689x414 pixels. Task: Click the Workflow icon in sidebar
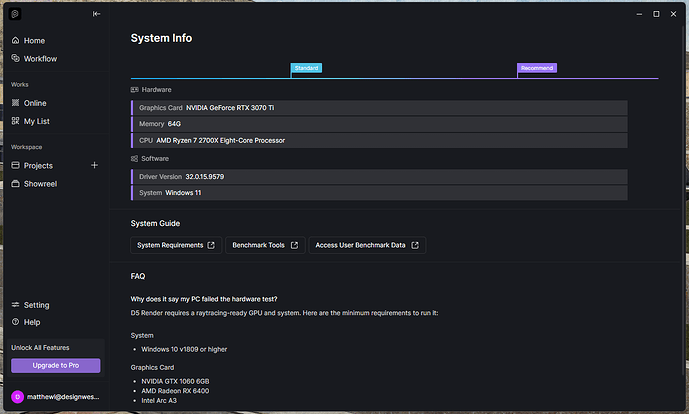pos(15,58)
